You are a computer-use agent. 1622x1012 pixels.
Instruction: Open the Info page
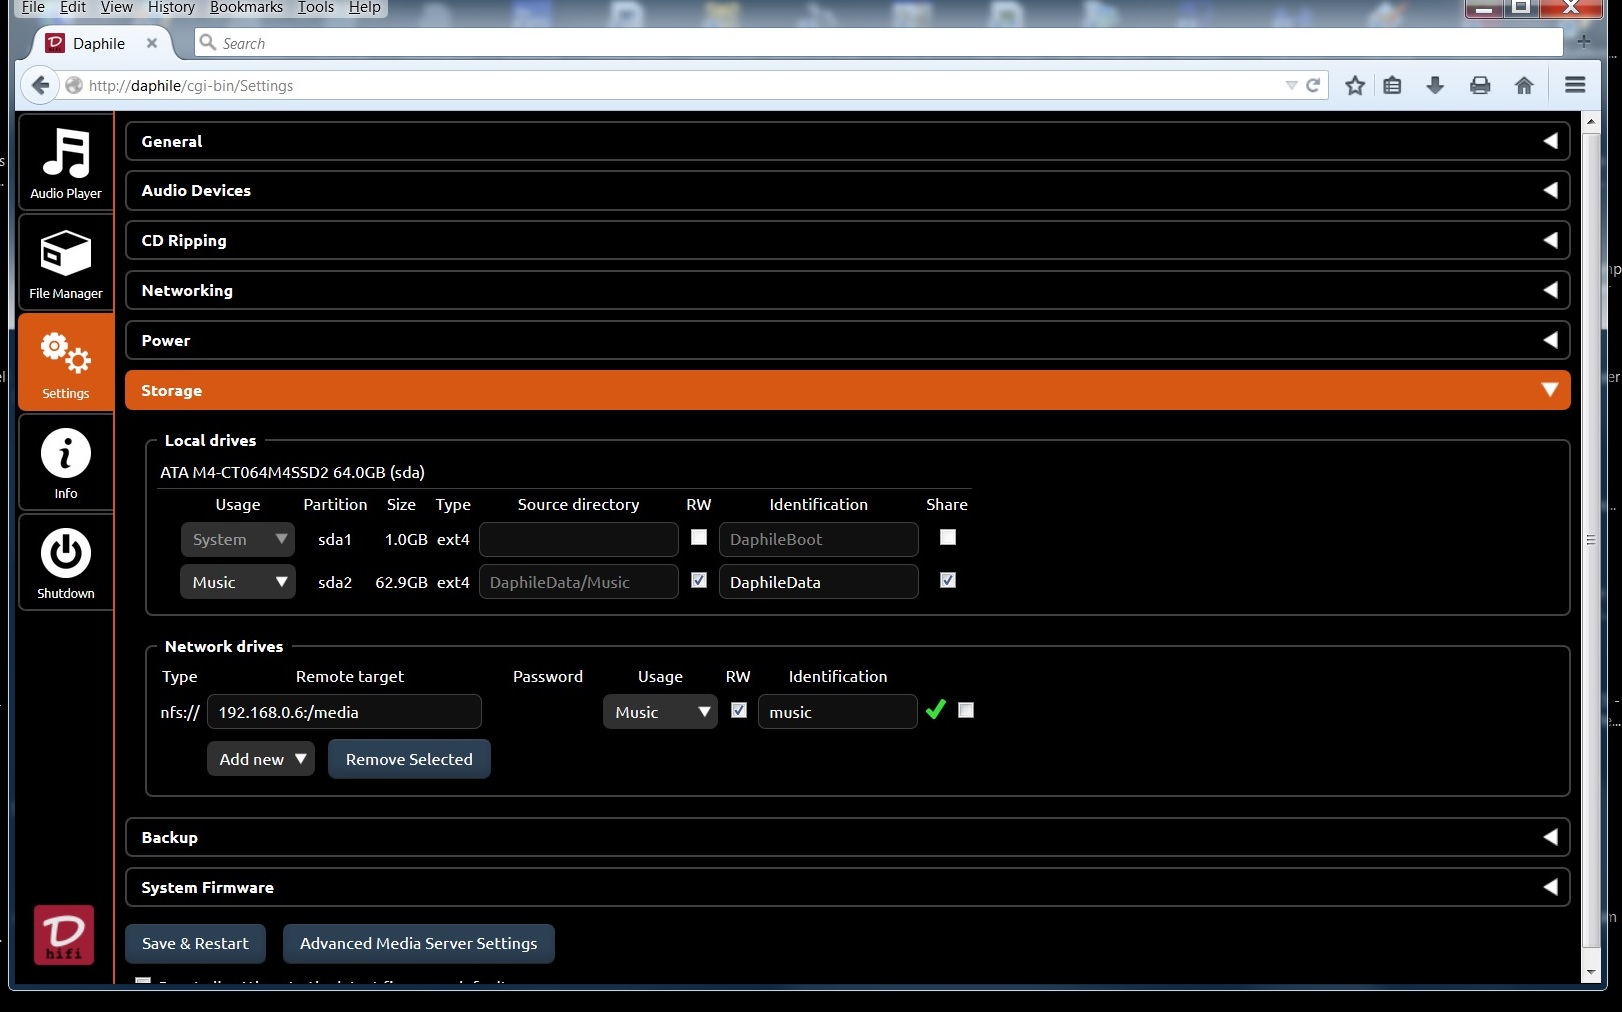66,462
